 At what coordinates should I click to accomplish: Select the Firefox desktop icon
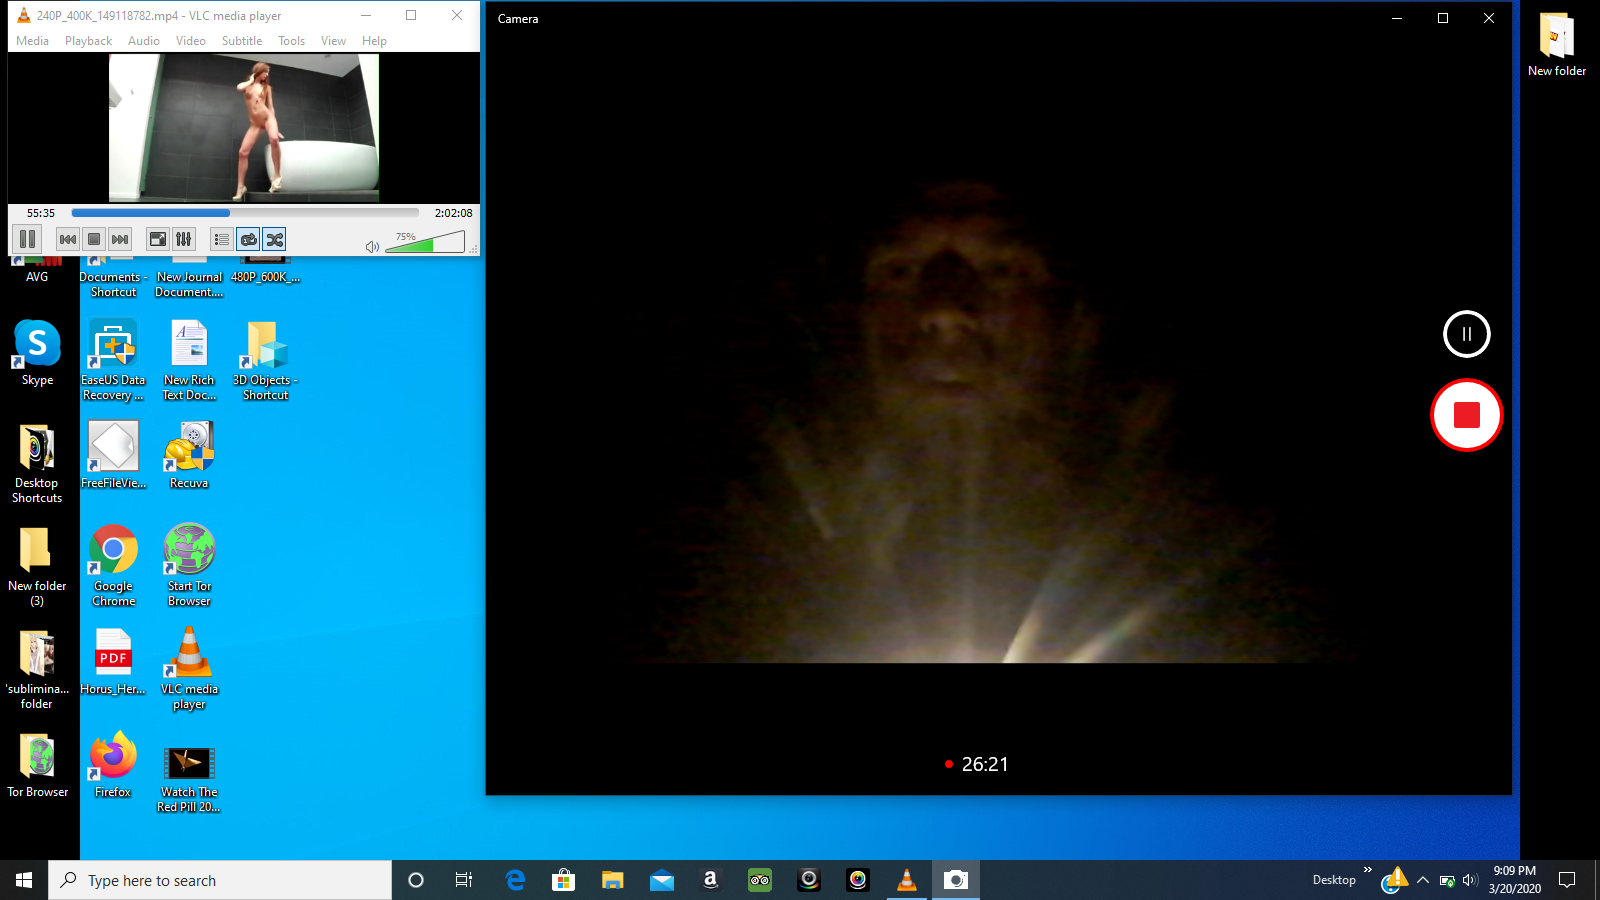pyautogui.click(x=113, y=765)
